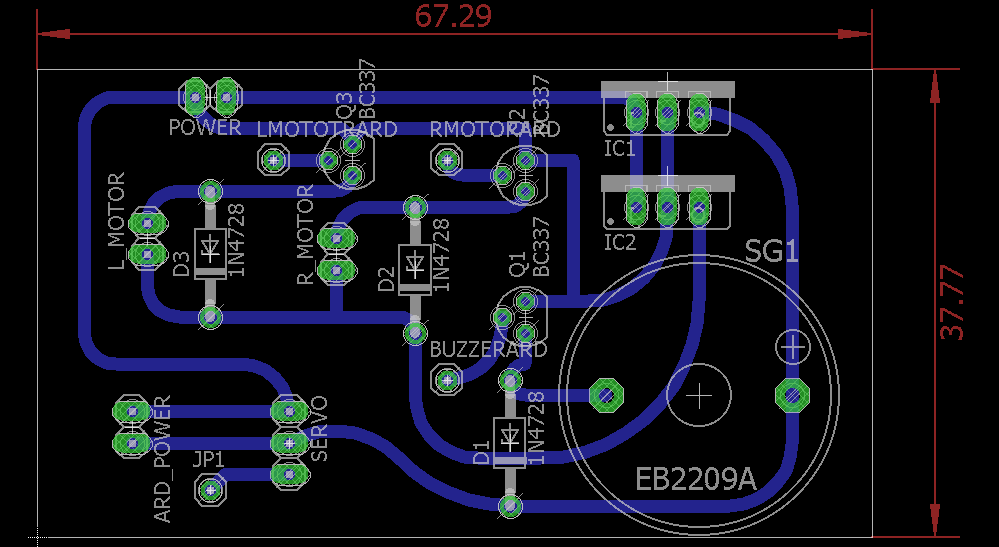The width and height of the screenshot is (999, 547).
Task: Click the Q1 BC337 transistor outline
Action: (x=521, y=316)
